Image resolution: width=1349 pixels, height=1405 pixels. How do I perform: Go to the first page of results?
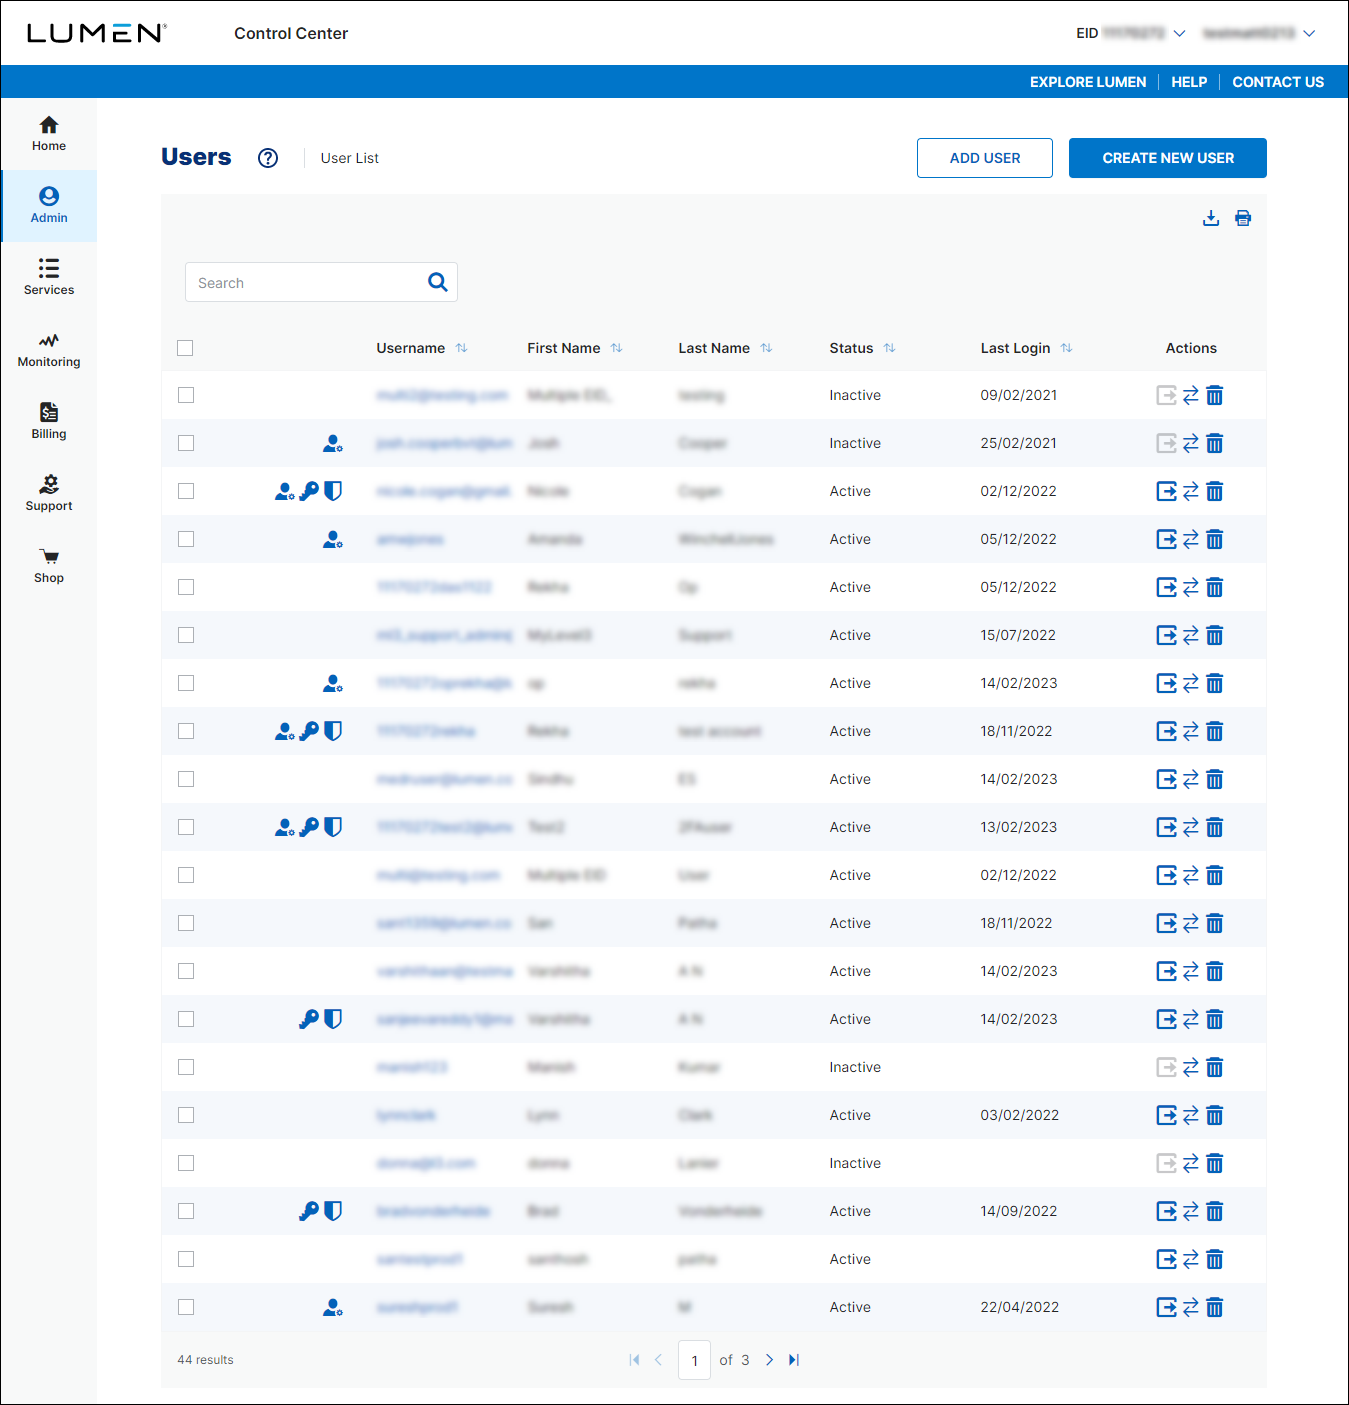pos(634,1360)
